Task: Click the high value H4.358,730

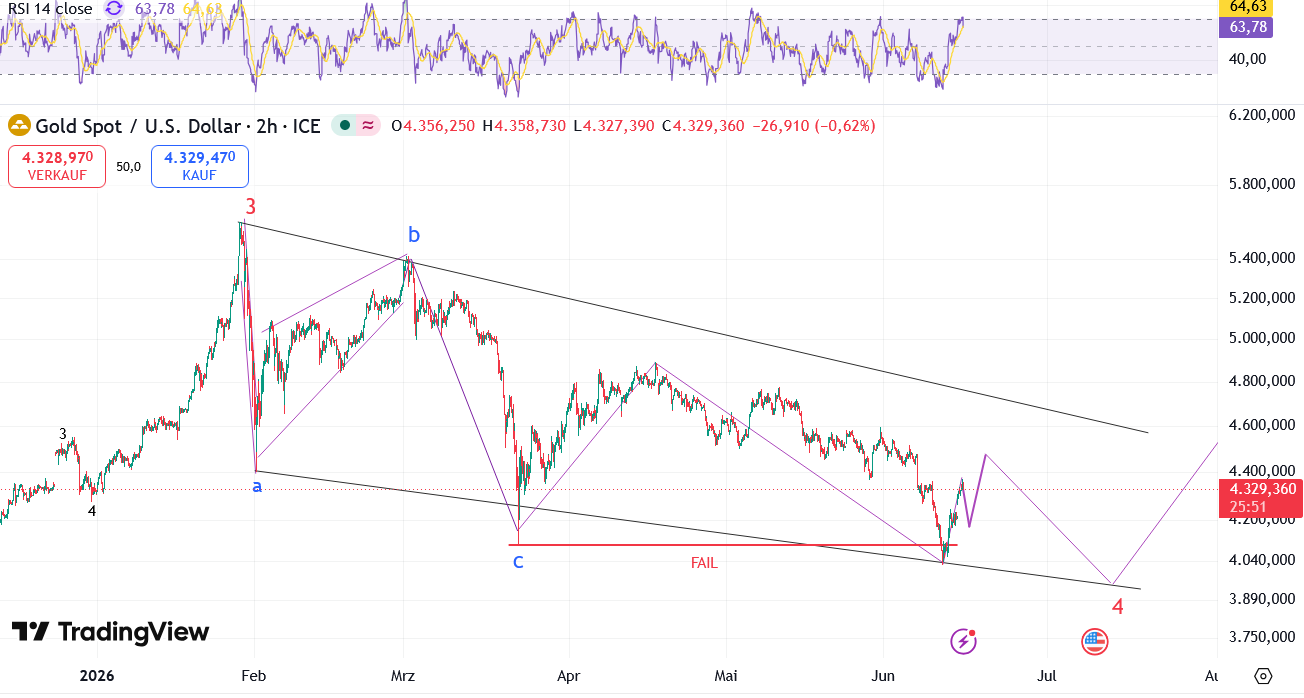Action: [524, 126]
